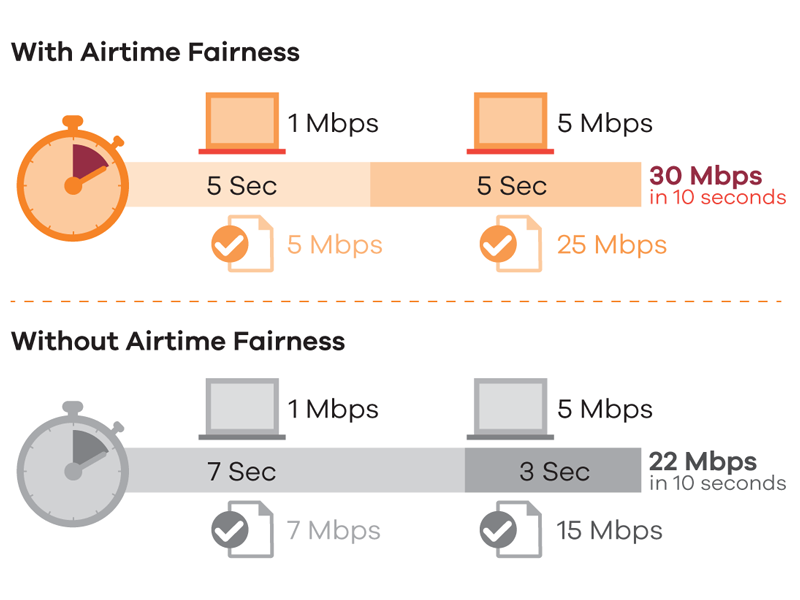Click the gray checked file beside 15 Mbps

[511, 530]
